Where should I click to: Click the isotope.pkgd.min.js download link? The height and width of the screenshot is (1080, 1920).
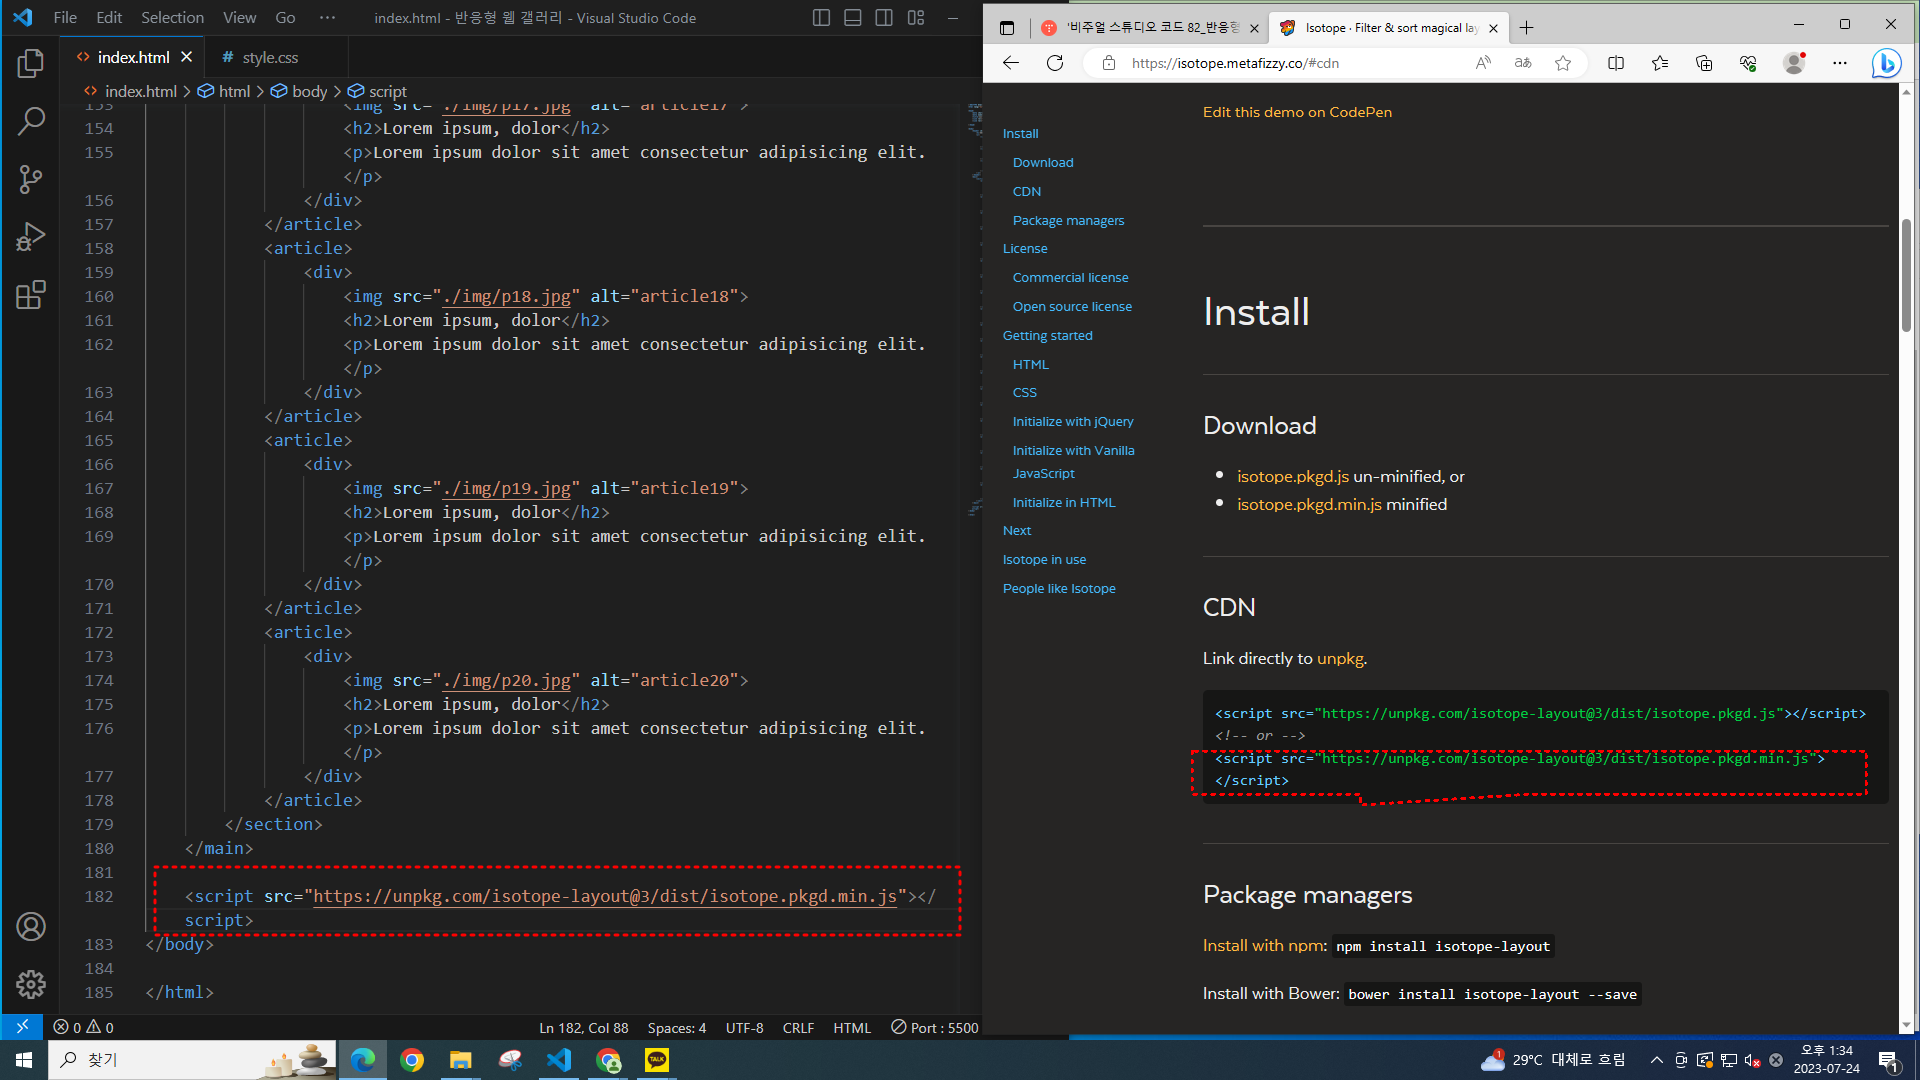click(1309, 504)
